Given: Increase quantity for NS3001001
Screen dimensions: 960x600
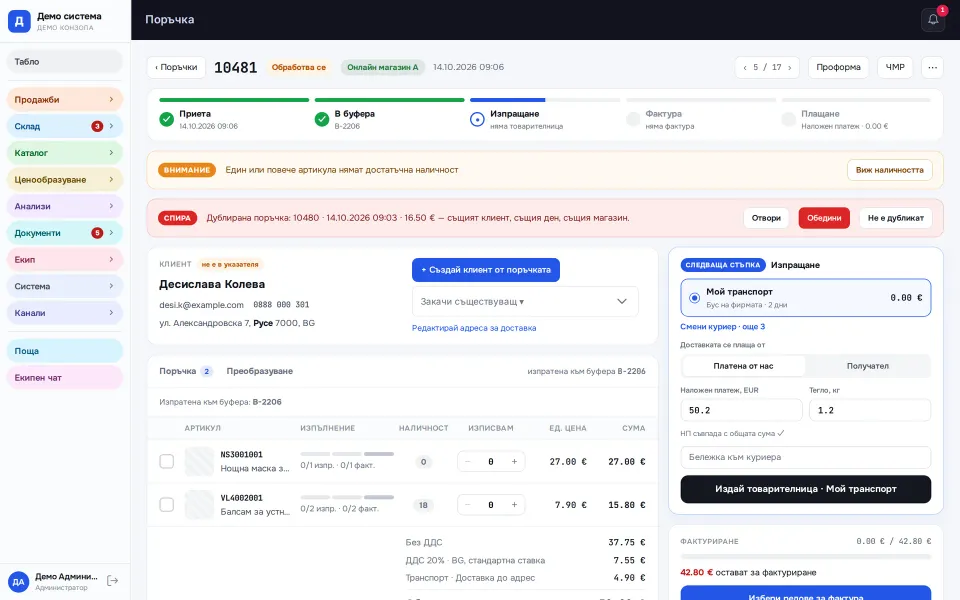Looking at the screenshot, I should tap(514, 462).
